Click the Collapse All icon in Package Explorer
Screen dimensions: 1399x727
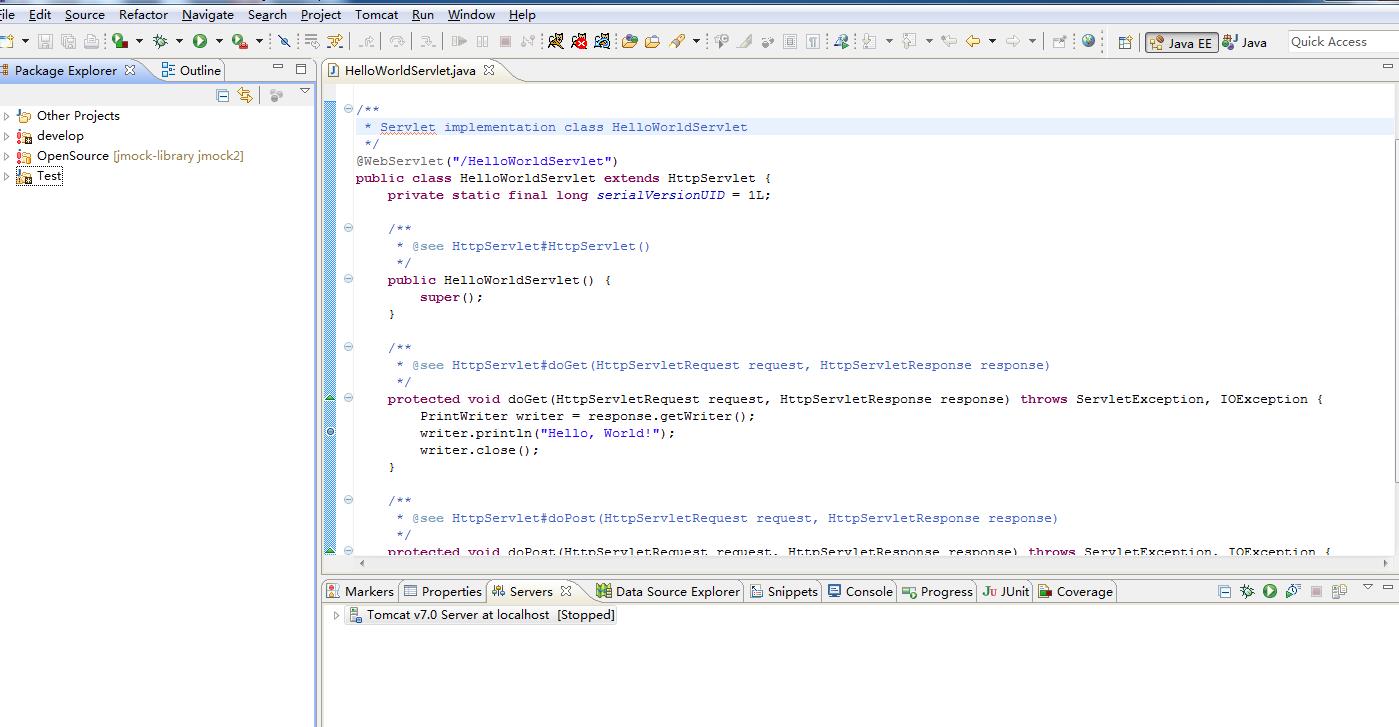tap(223, 95)
